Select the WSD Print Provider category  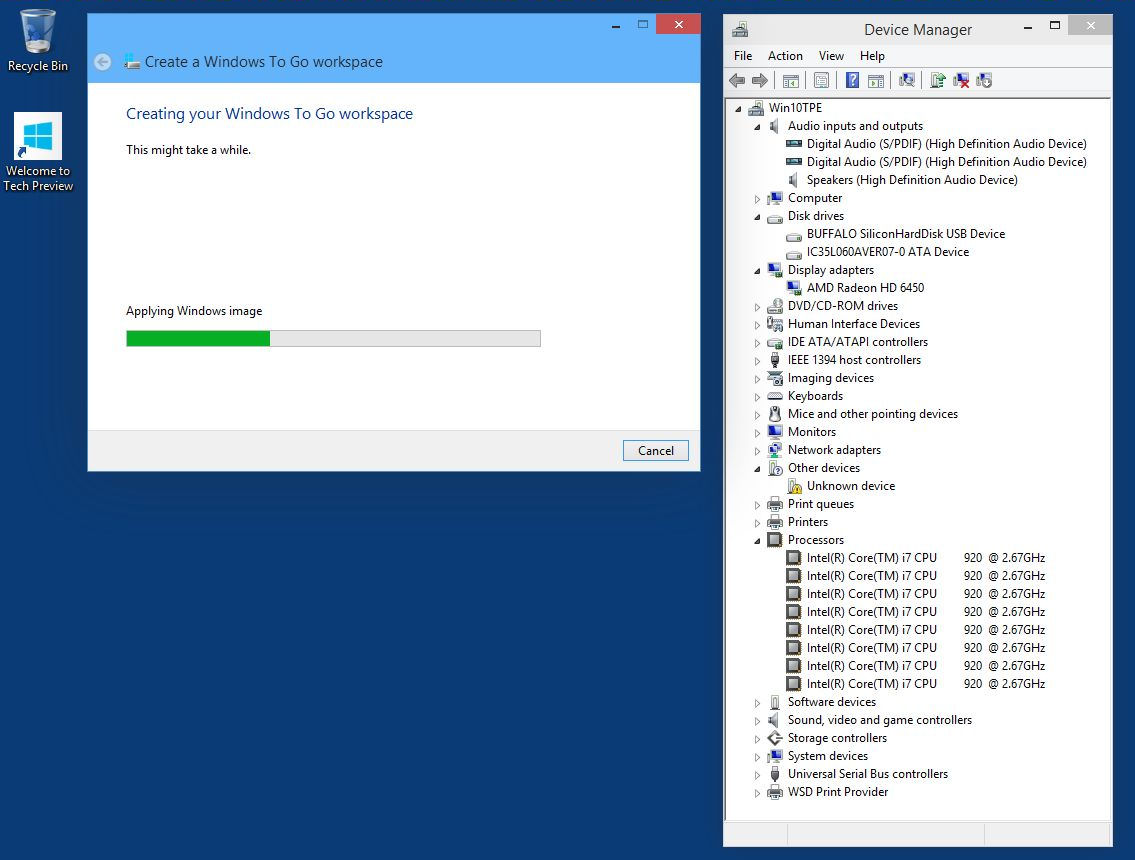(x=837, y=792)
